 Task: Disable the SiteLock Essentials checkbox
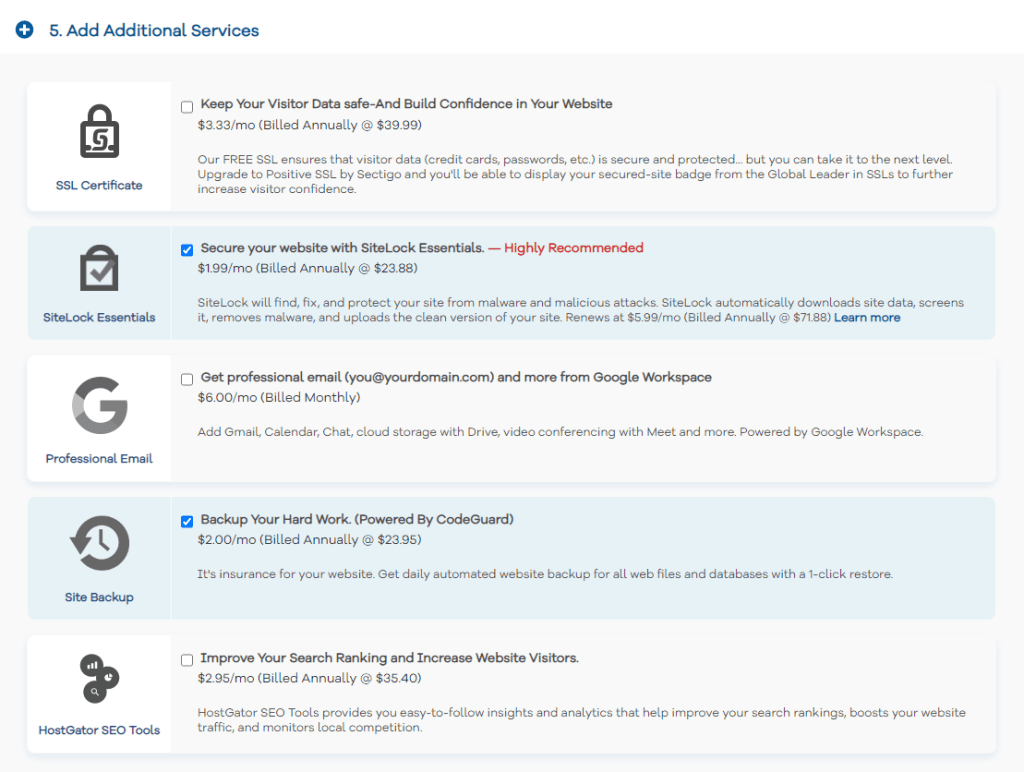click(186, 250)
